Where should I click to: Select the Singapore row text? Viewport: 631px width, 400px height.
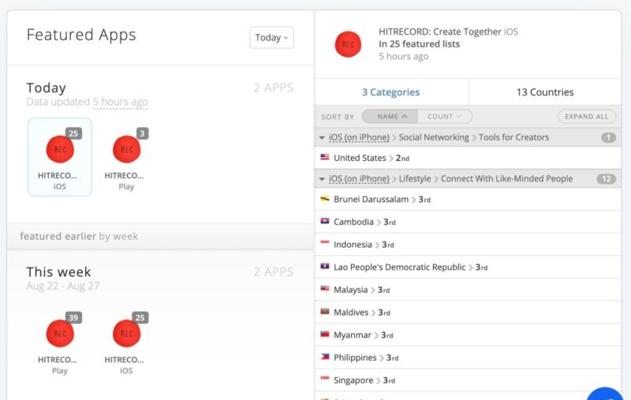[x=353, y=380]
